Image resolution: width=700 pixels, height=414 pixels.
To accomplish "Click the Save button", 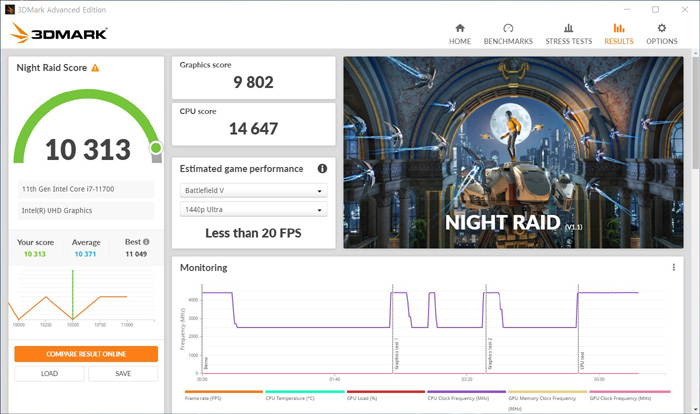I will [123, 374].
